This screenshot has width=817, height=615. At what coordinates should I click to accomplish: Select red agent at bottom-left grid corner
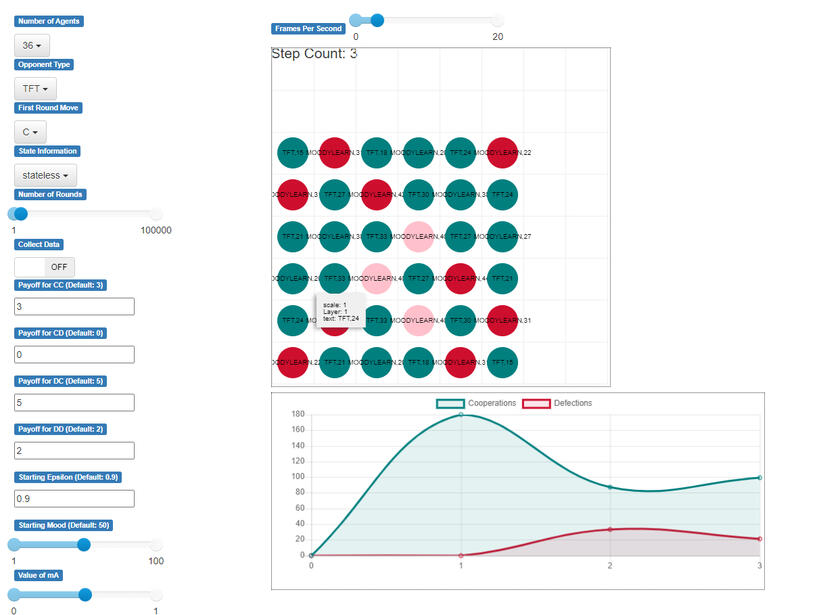point(293,361)
